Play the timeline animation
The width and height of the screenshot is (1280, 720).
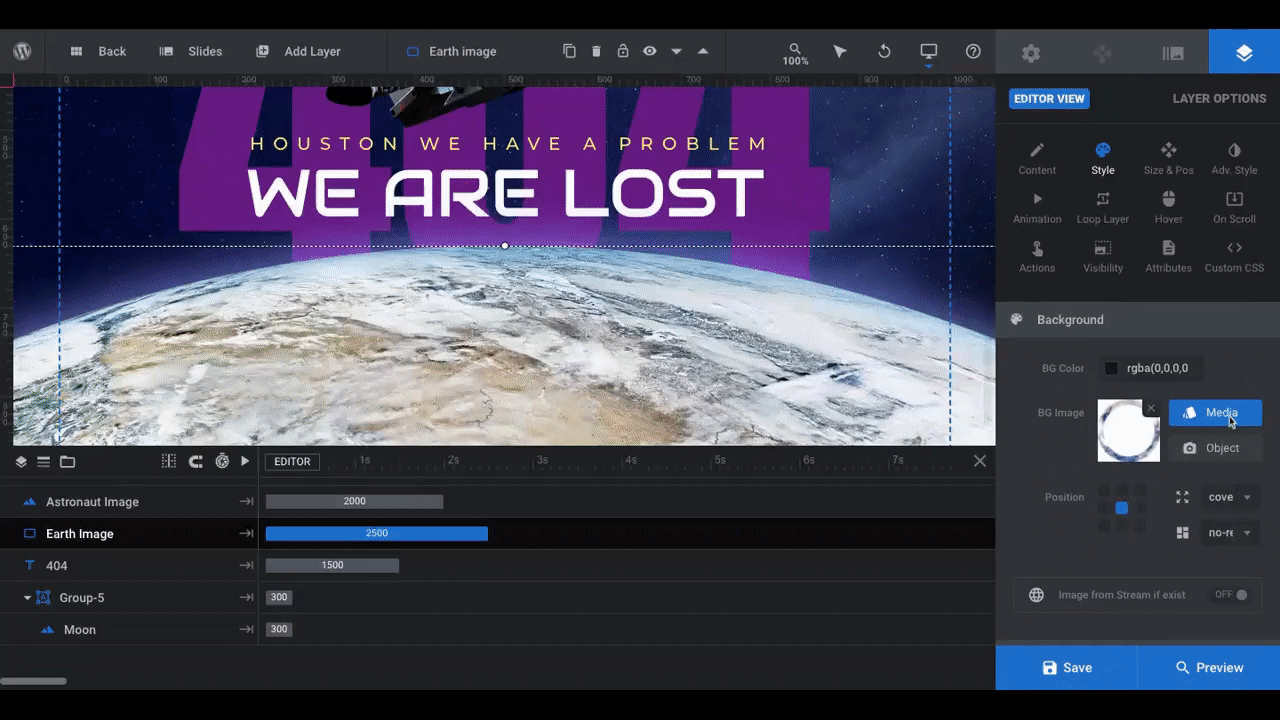[245, 461]
